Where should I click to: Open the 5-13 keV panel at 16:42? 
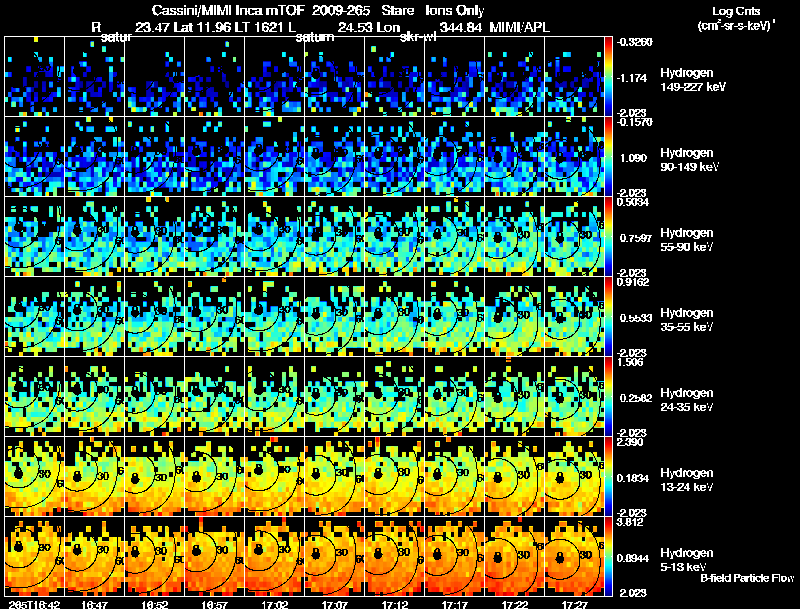click(x=34, y=557)
